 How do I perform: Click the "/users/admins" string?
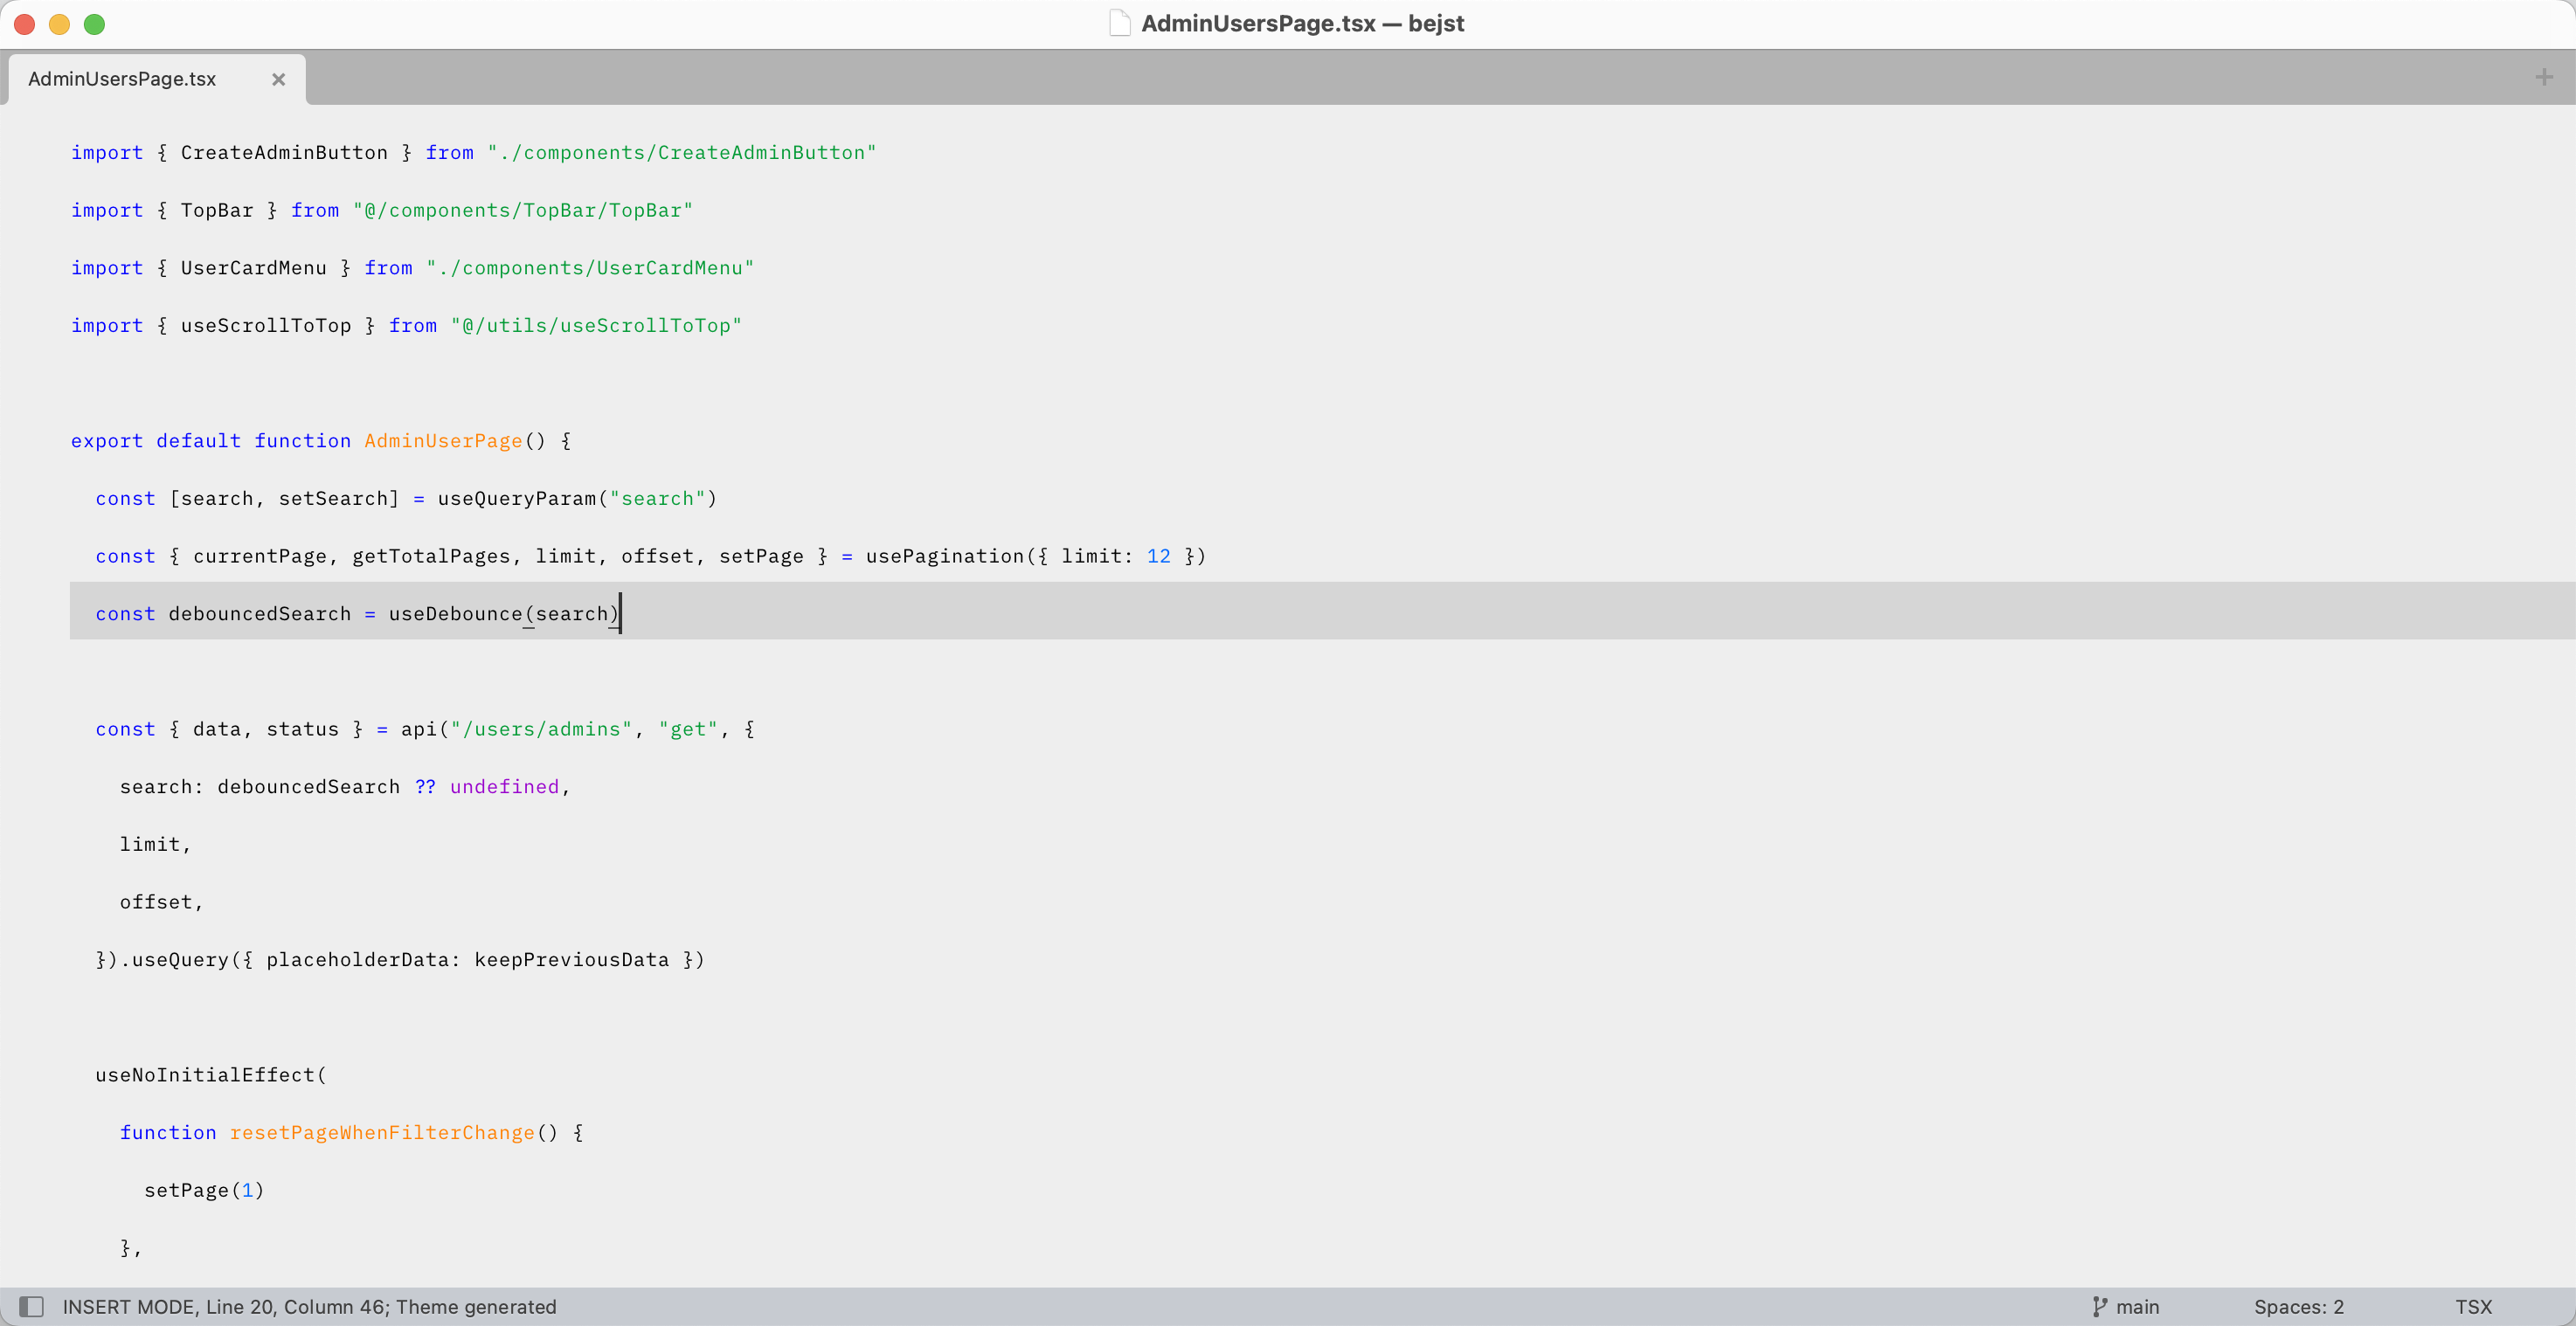(x=541, y=729)
